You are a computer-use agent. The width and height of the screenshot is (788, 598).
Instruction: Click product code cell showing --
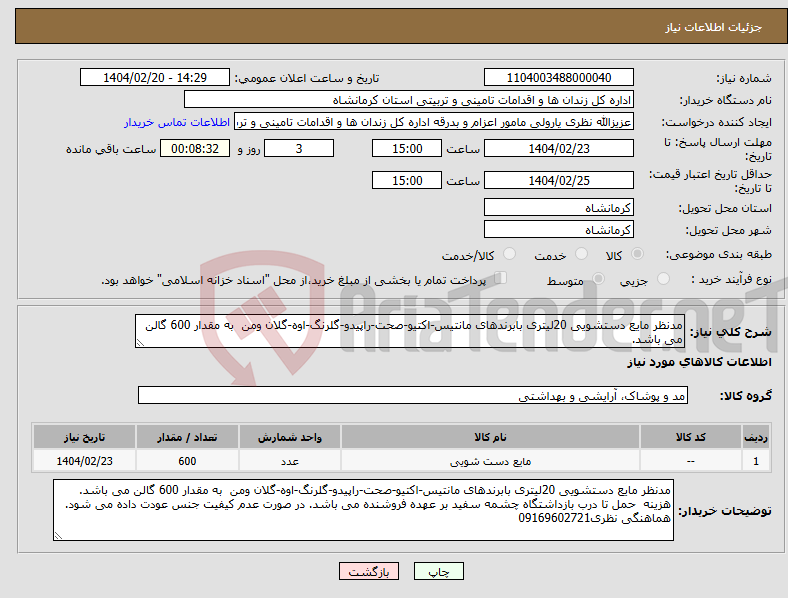pos(691,461)
